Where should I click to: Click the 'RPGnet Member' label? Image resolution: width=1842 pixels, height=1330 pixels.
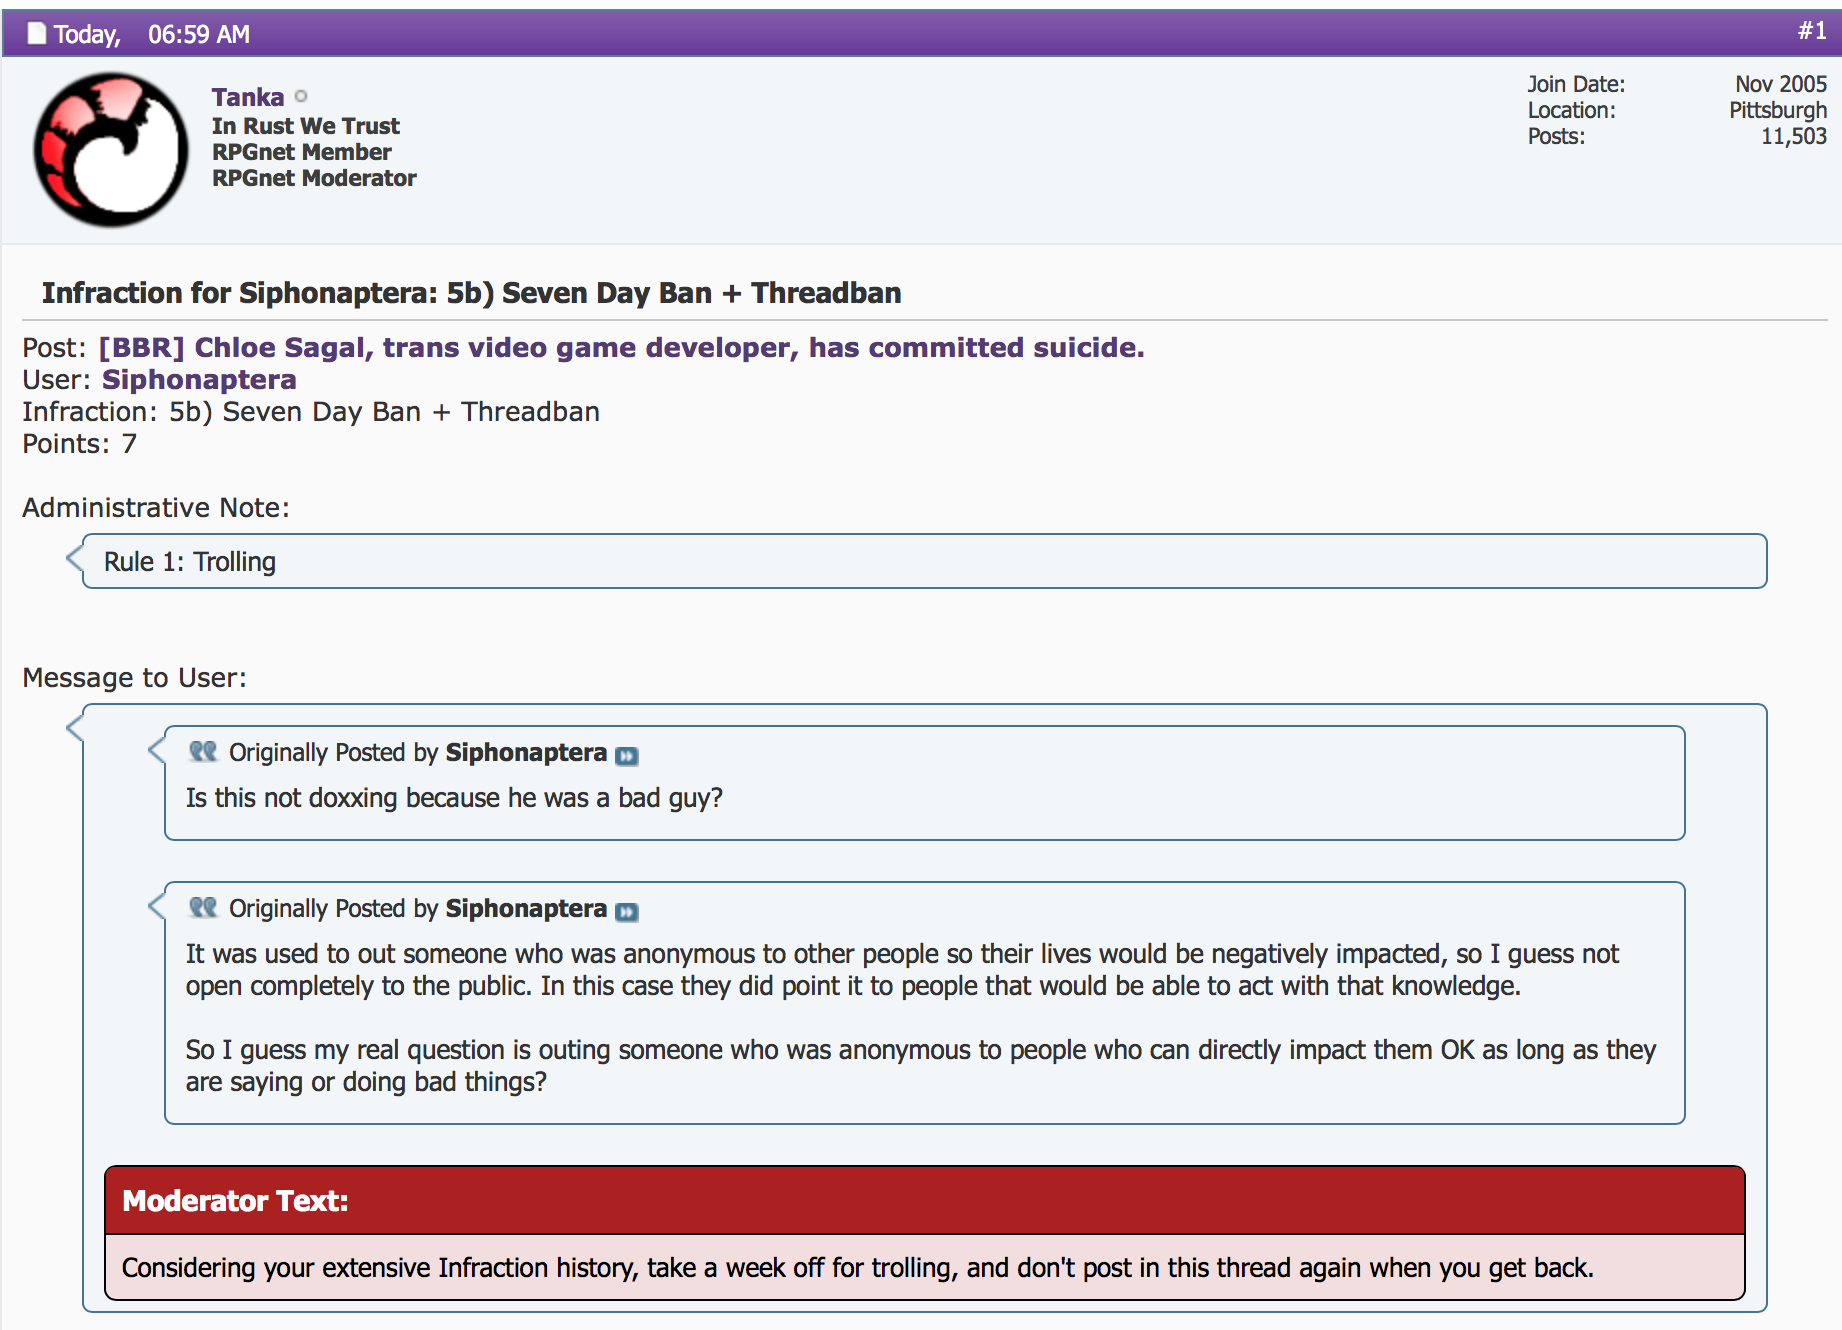click(x=302, y=152)
